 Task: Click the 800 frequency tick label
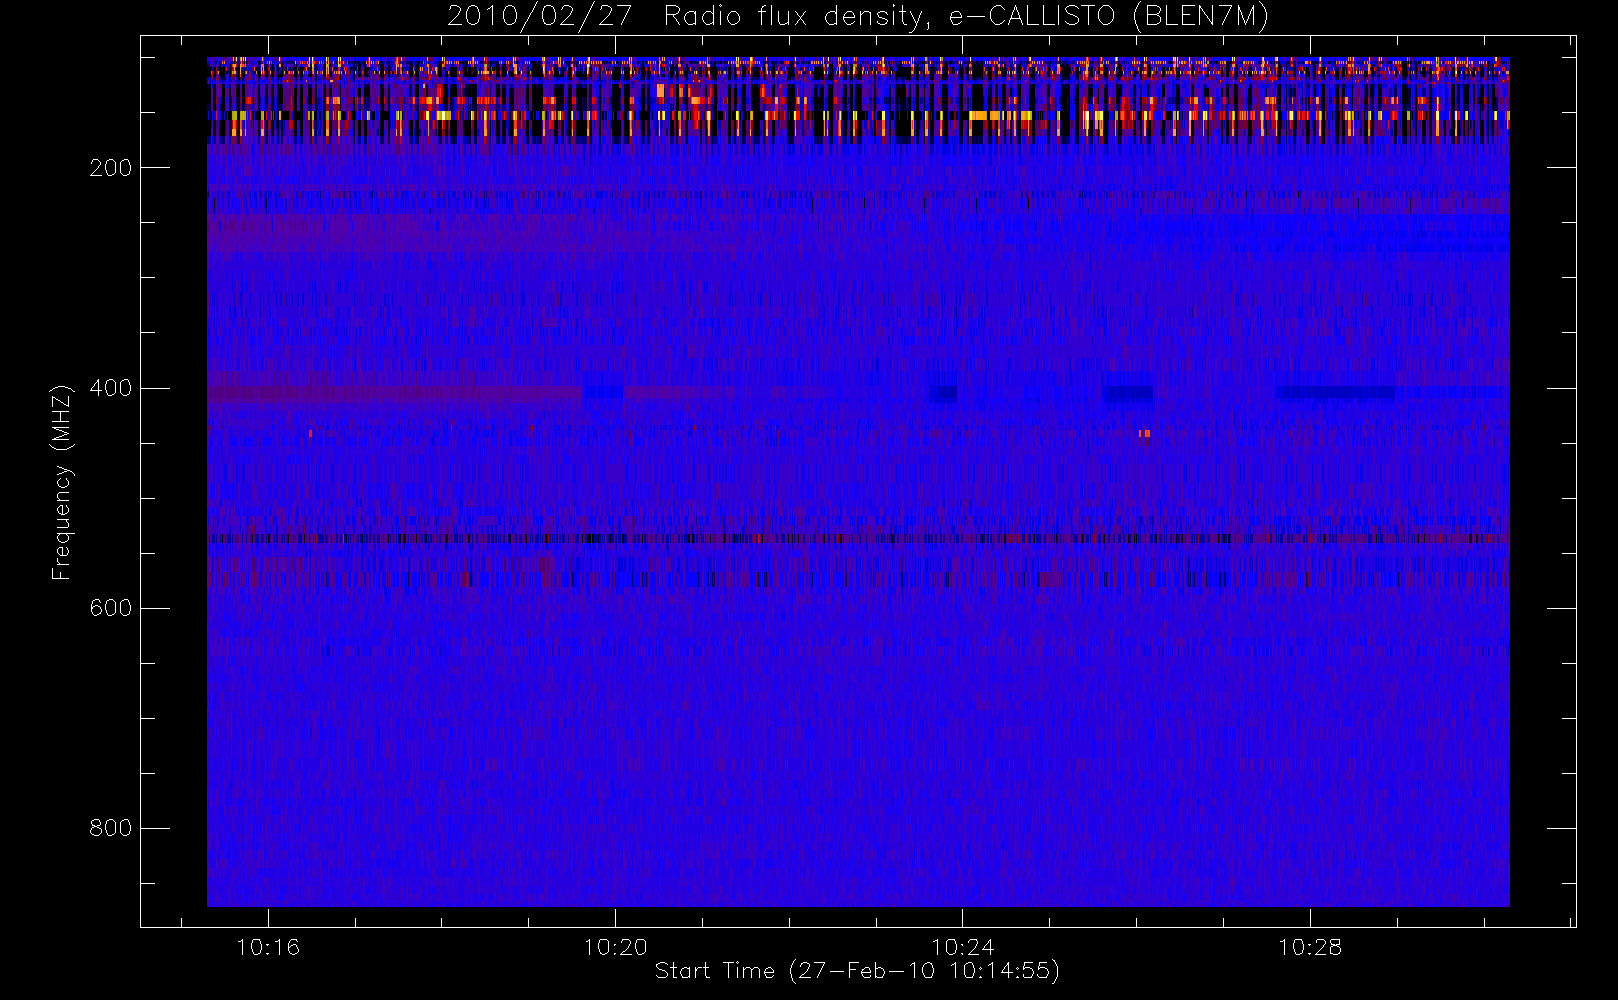coord(111,828)
